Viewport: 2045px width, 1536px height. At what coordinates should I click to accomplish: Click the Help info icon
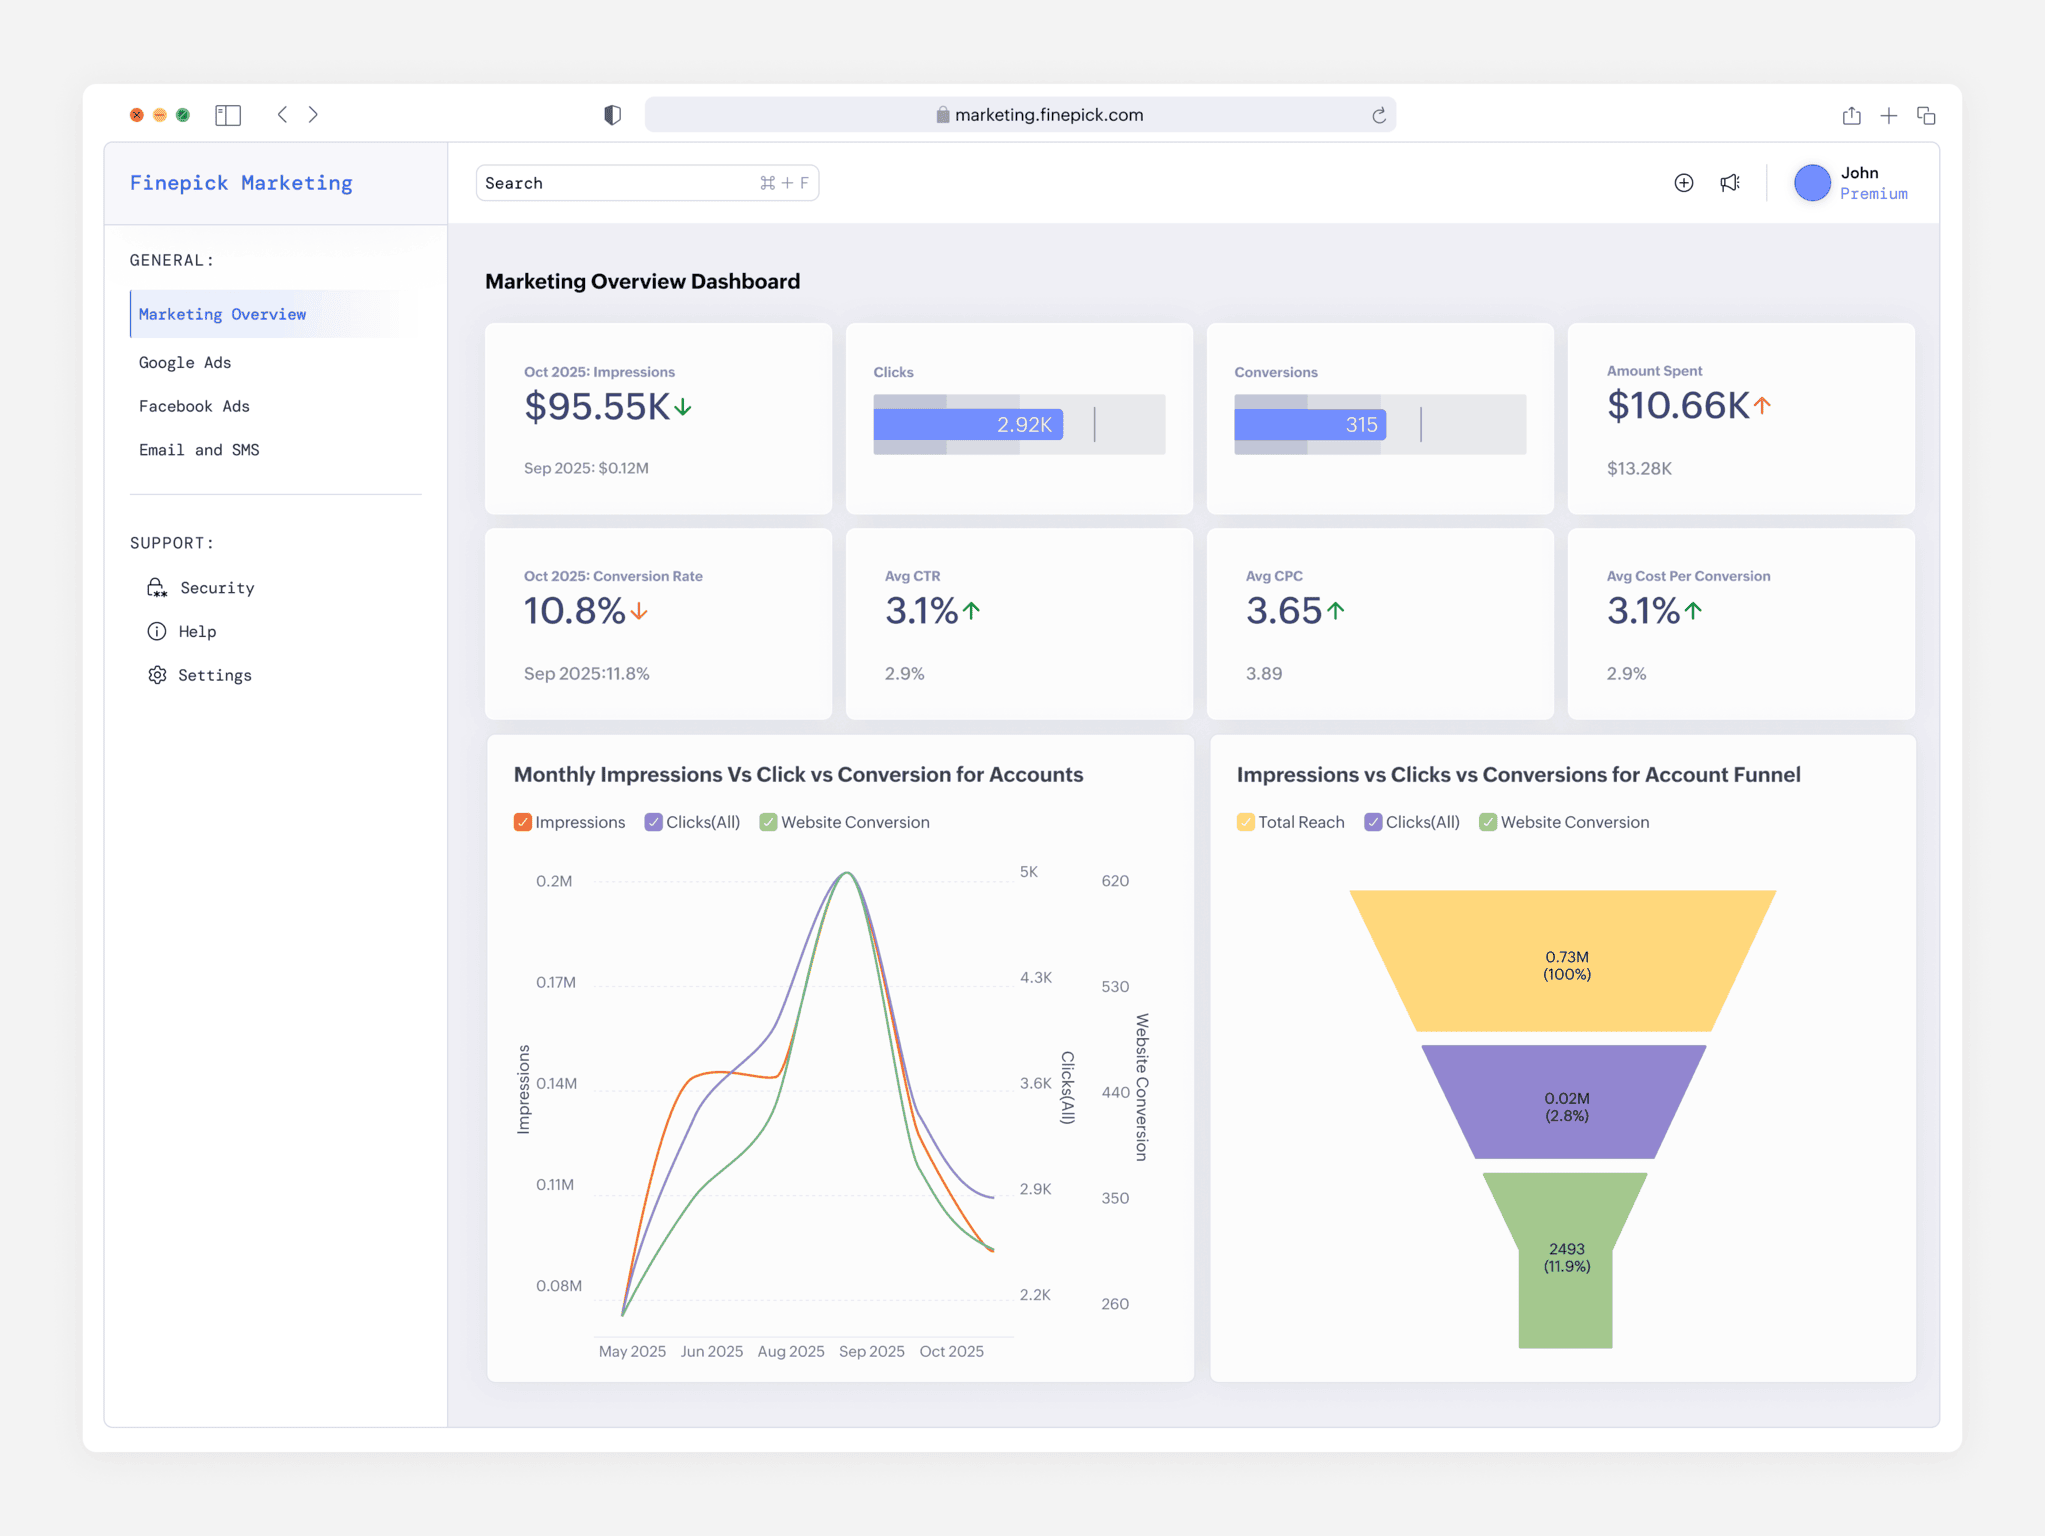point(157,631)
